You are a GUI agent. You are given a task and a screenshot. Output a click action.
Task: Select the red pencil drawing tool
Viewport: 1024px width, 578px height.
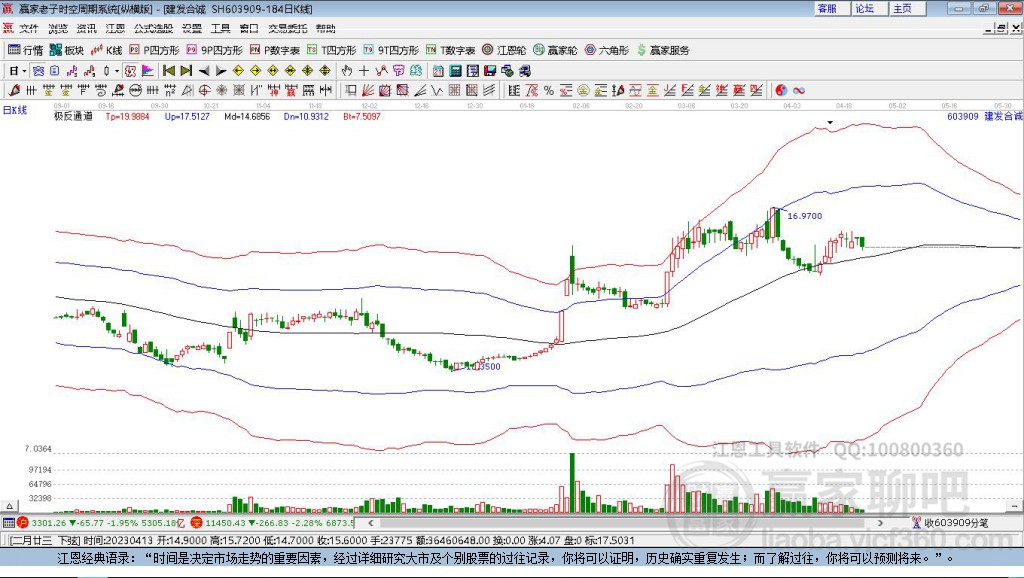14,90
